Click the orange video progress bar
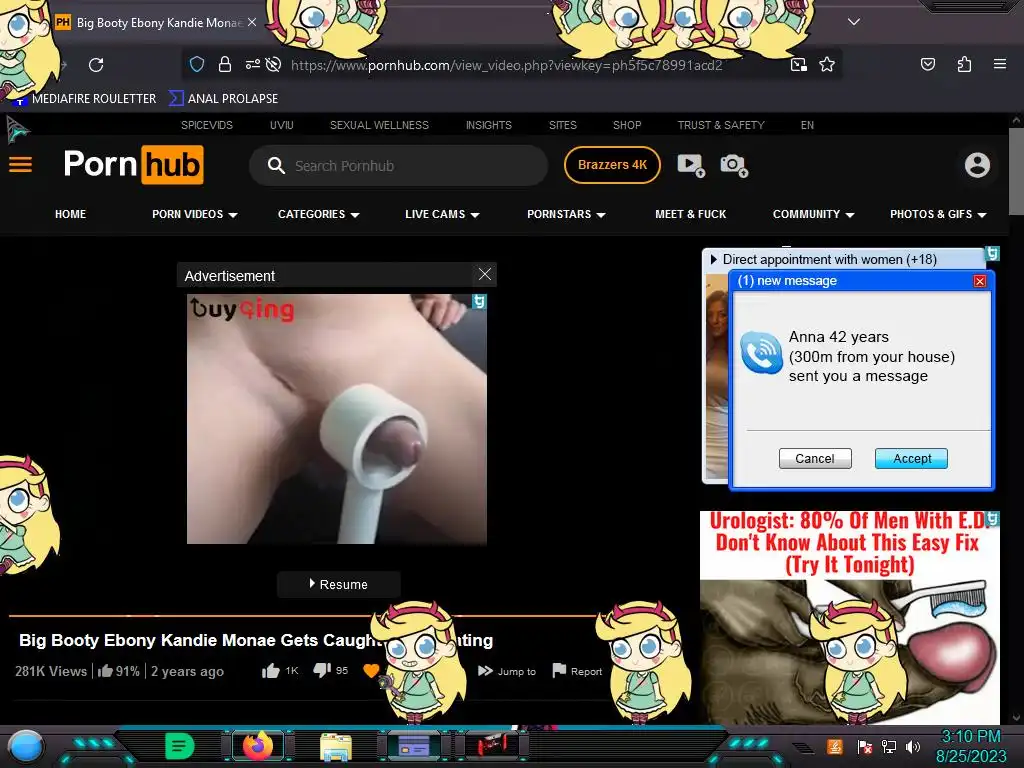The image size is (1024, 768). [x=304, y=615]
